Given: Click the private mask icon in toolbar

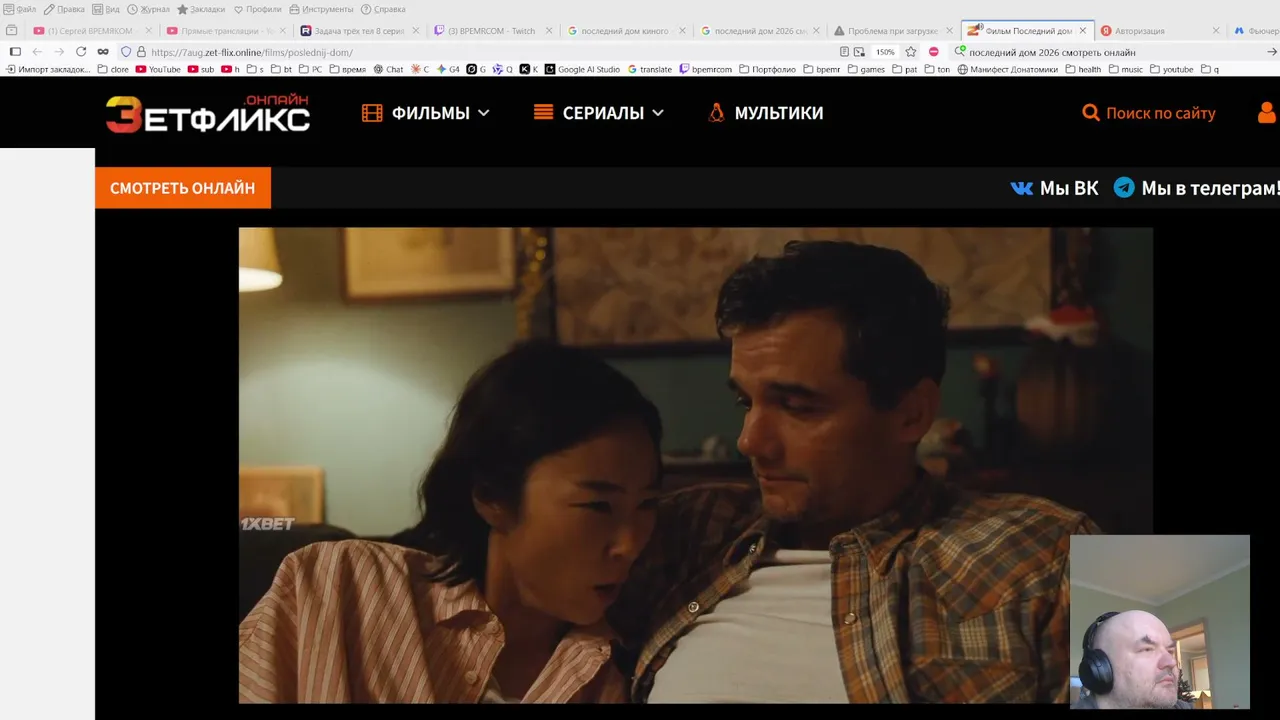Looking at the screenshot, I should click(x=103, y=52).
